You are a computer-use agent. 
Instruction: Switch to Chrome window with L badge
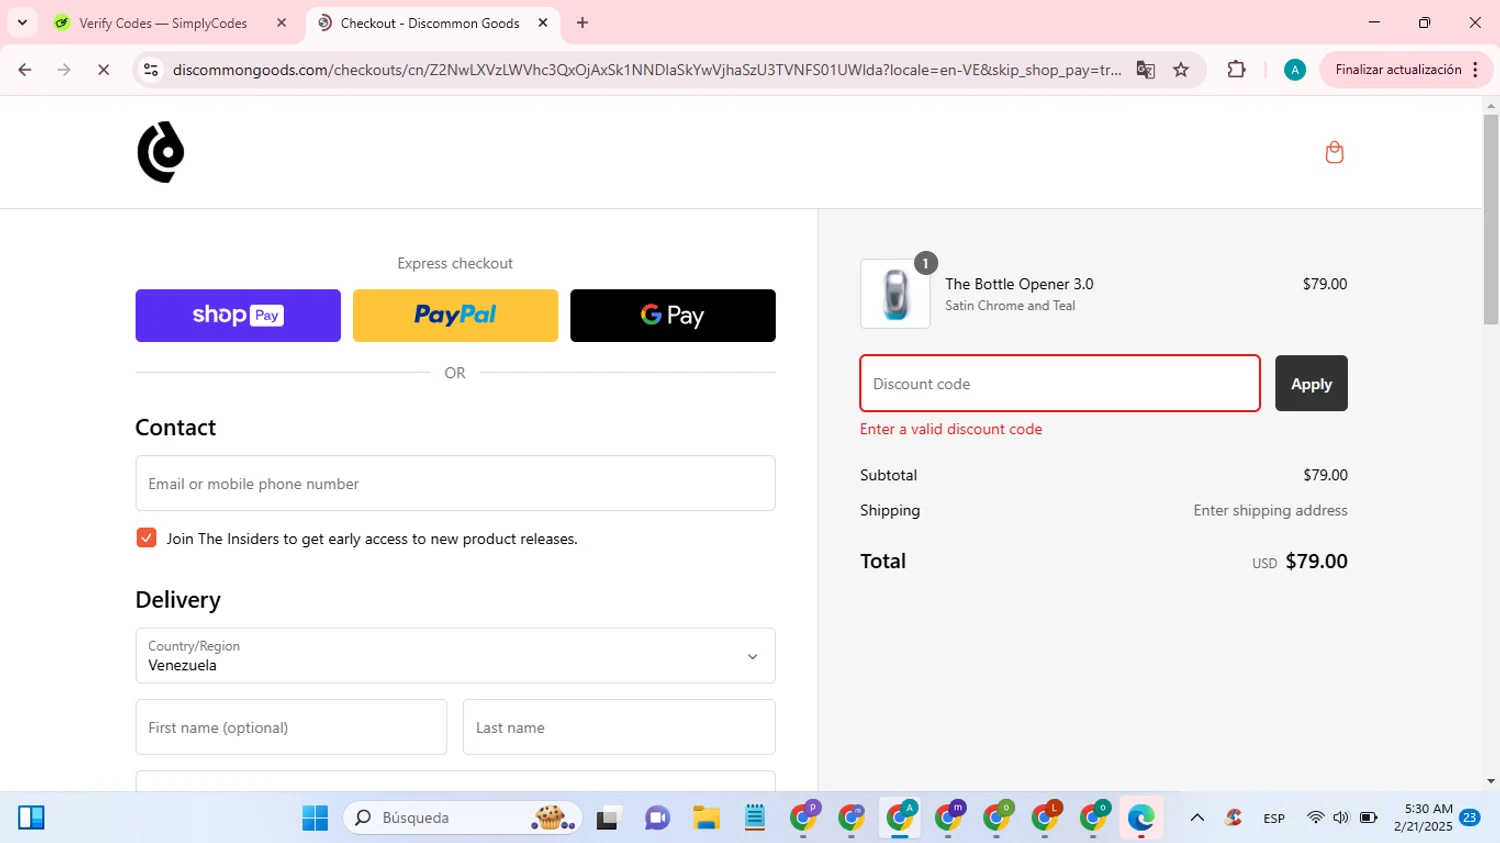click(1046, 818)
